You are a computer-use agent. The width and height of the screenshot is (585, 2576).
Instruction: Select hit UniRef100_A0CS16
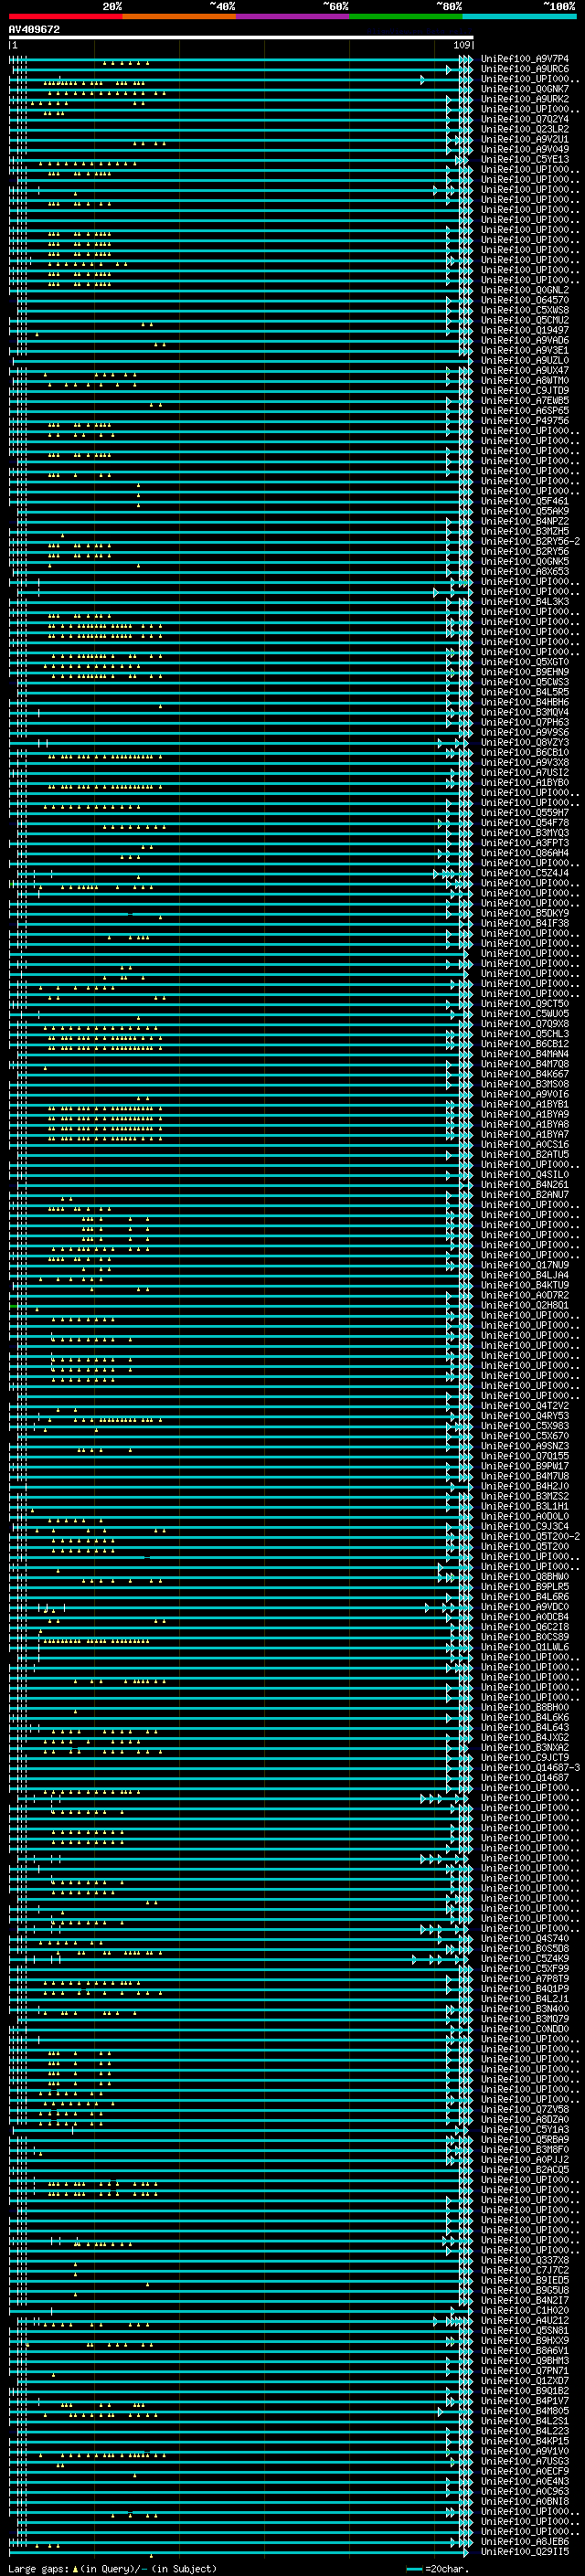pos(525,1144)
